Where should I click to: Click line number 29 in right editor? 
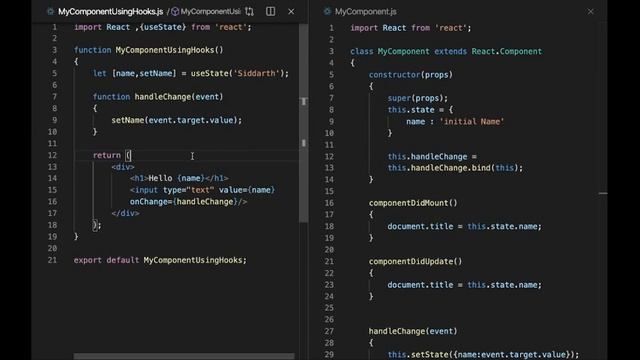329,354
